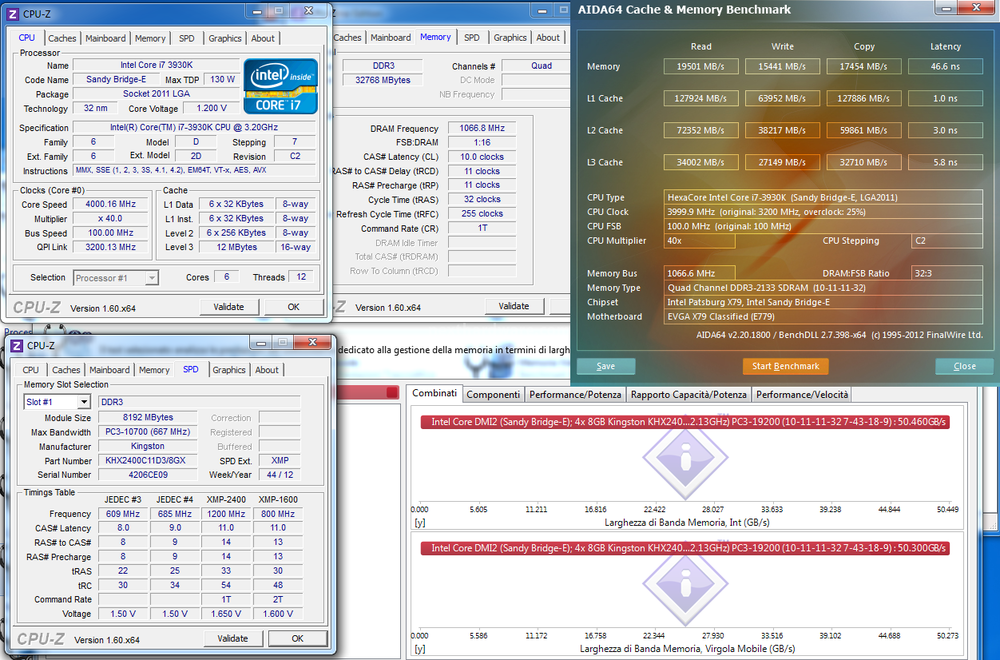The height and width of the screenshot is (660, 1000).
Task: Click the Intel Core i7 inside logo
Action: (x=281, y=86)
